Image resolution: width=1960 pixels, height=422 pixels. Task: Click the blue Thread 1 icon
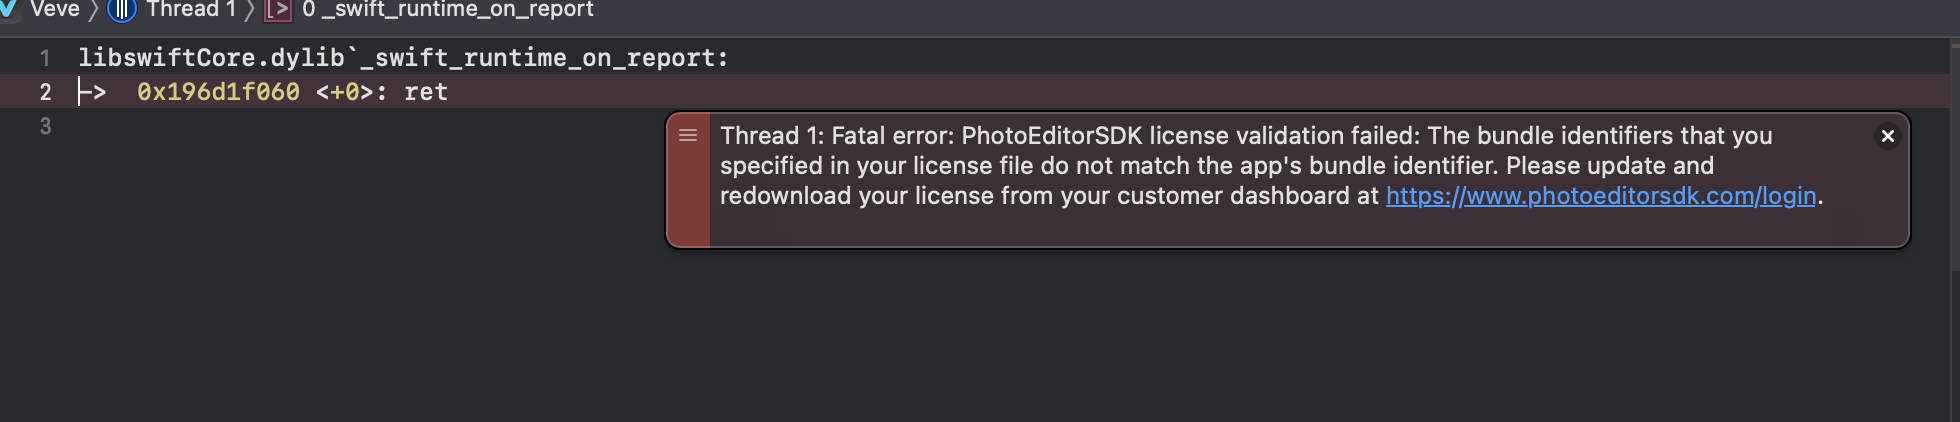(x=121, y=10)
